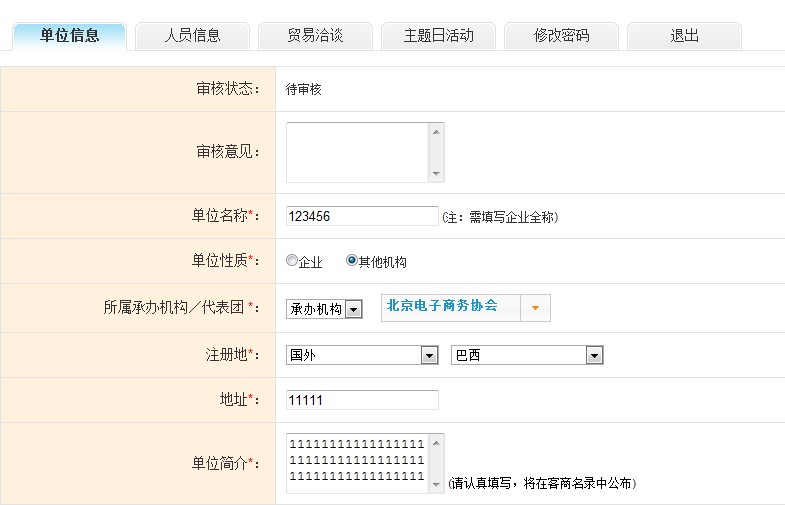The height and width of the screenshot is (505, 785).
Task: Go to the 主题日活动 tab
Action: 438,35
